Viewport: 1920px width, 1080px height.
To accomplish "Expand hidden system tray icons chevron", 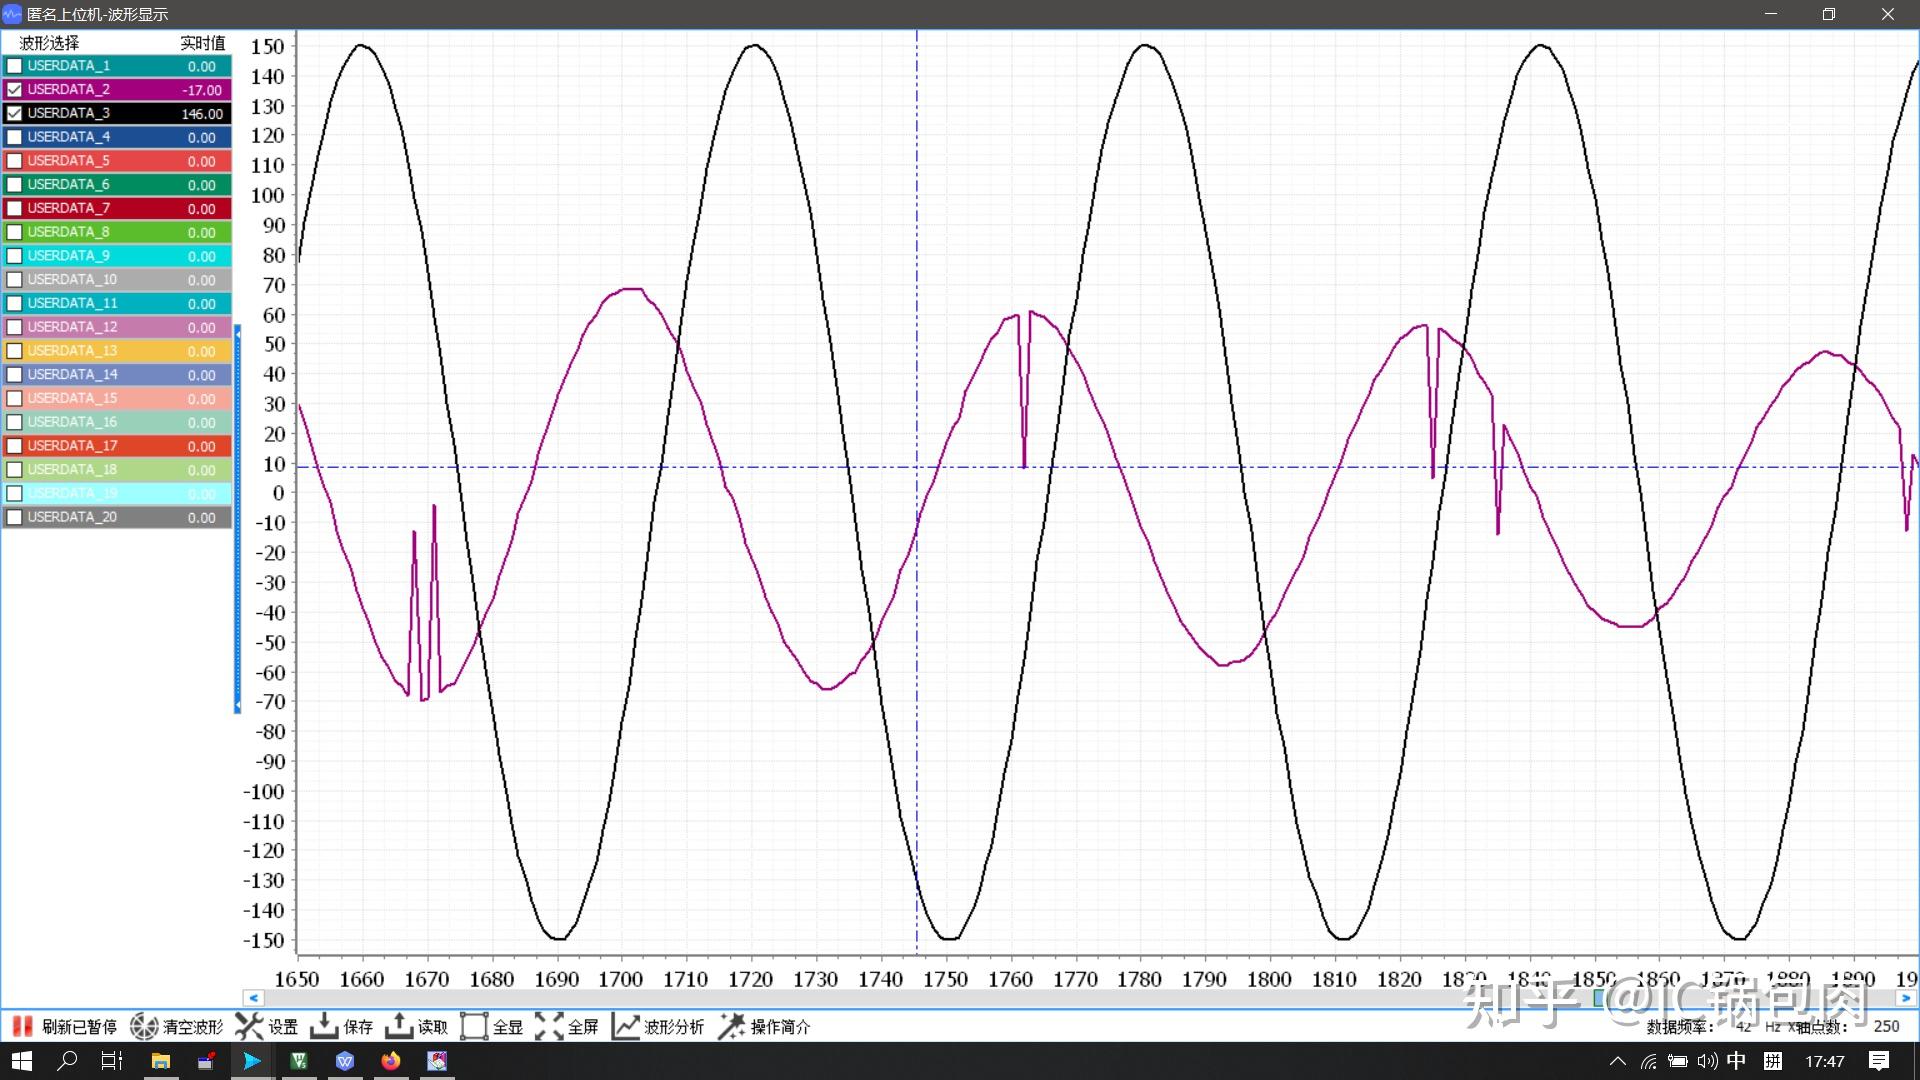I will click(x=1617, y=1061).
